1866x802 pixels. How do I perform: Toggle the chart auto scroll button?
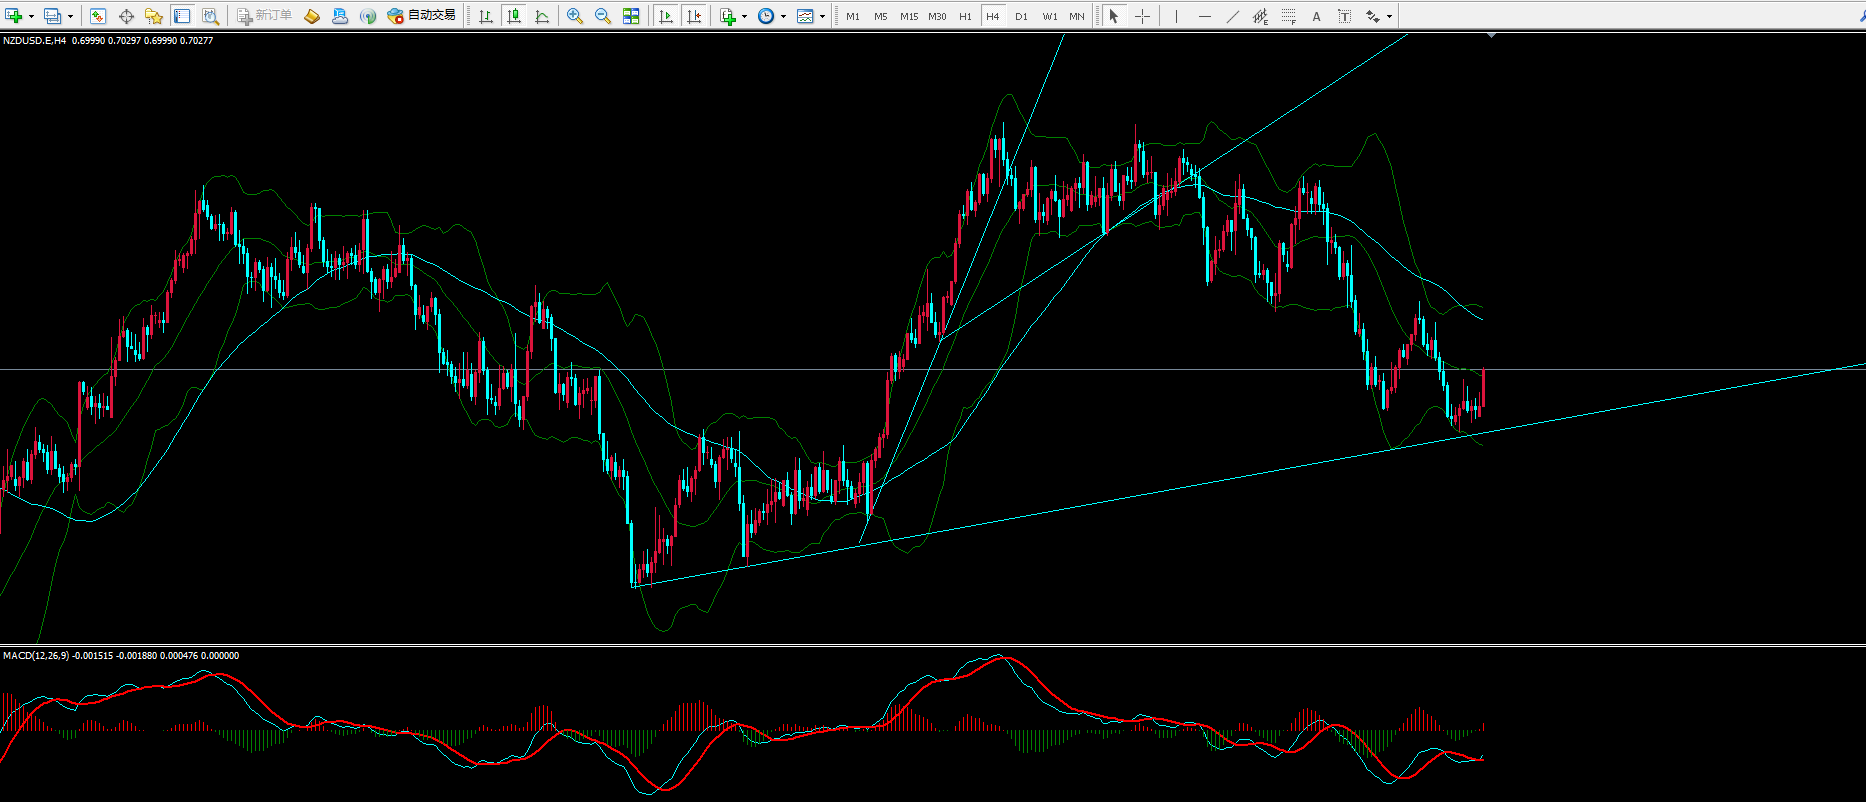(666, 16)
